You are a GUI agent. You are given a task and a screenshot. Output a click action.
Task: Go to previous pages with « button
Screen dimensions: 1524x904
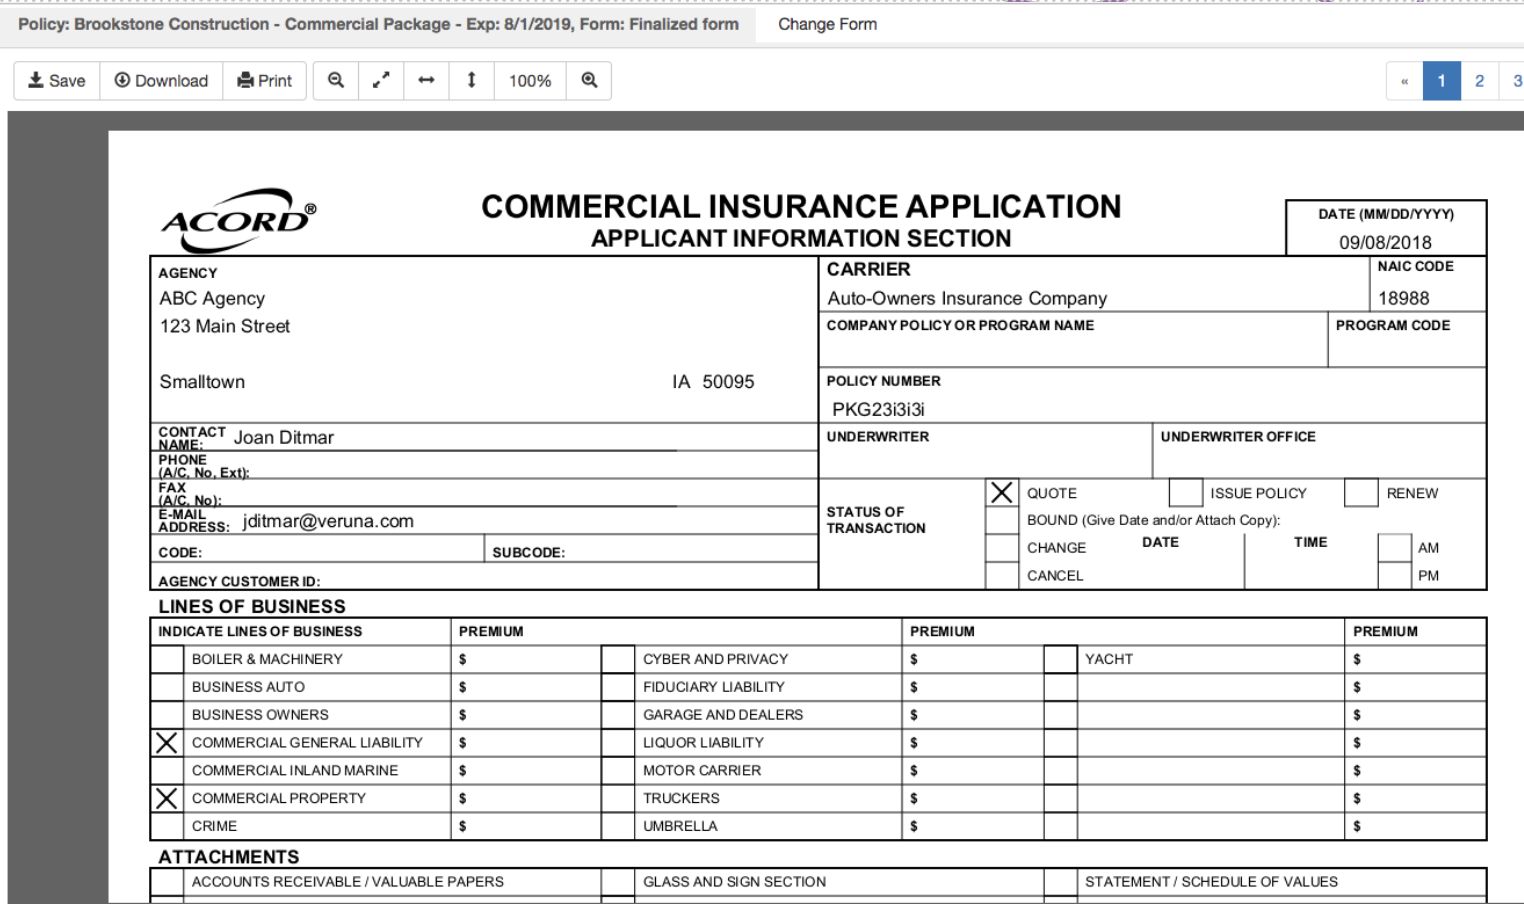(x=1404, y=81)
